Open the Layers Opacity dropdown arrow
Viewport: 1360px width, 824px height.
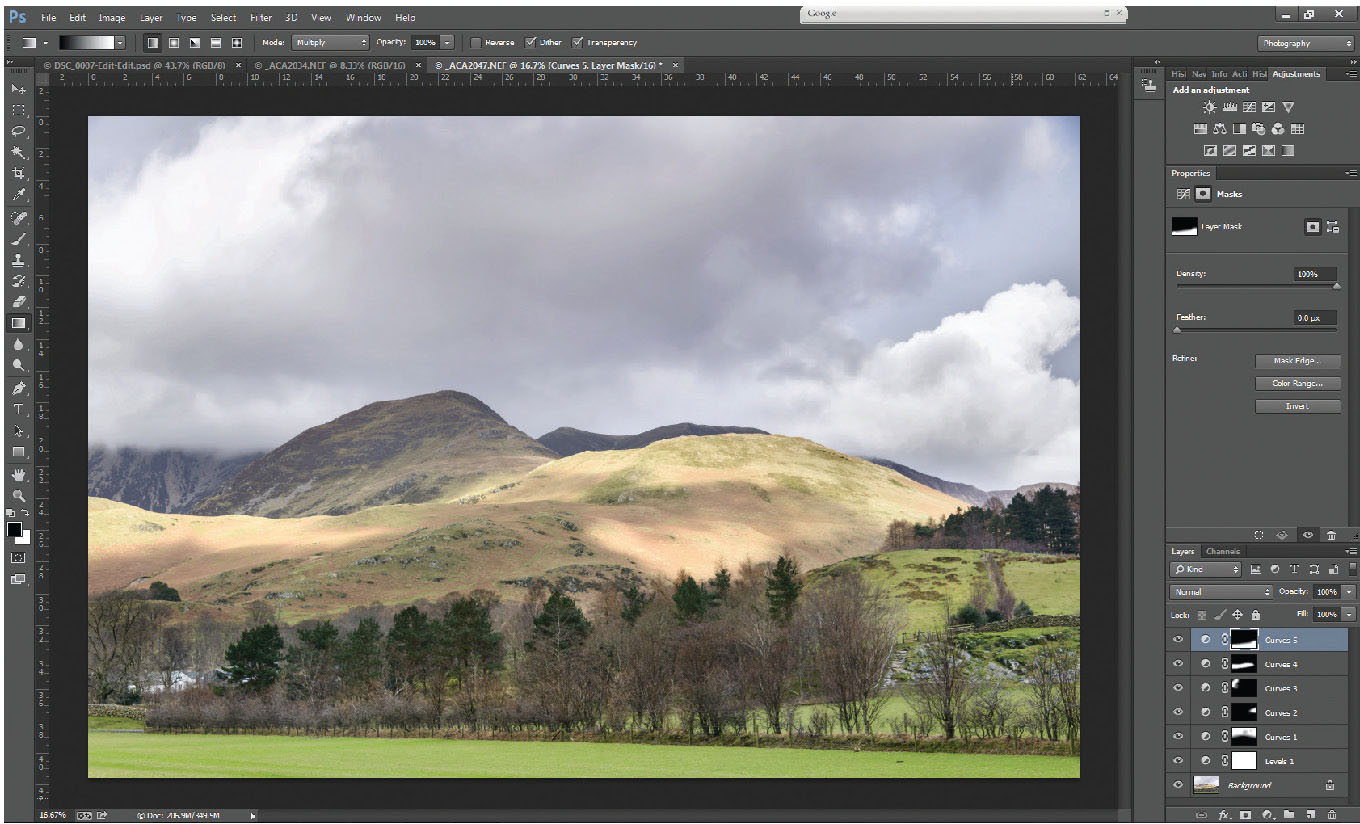coord(1350,592)
